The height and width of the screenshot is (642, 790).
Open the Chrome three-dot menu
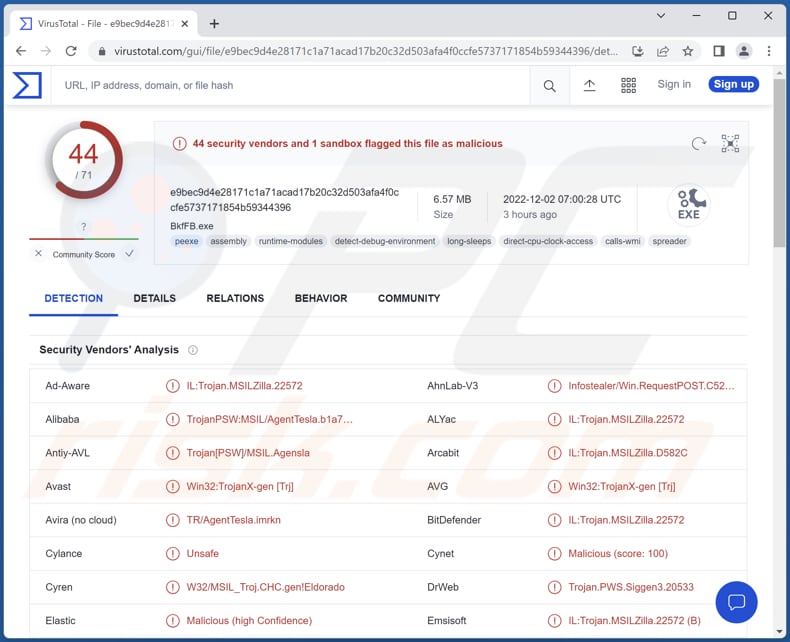pyautogui.click(x=769, y=51)
